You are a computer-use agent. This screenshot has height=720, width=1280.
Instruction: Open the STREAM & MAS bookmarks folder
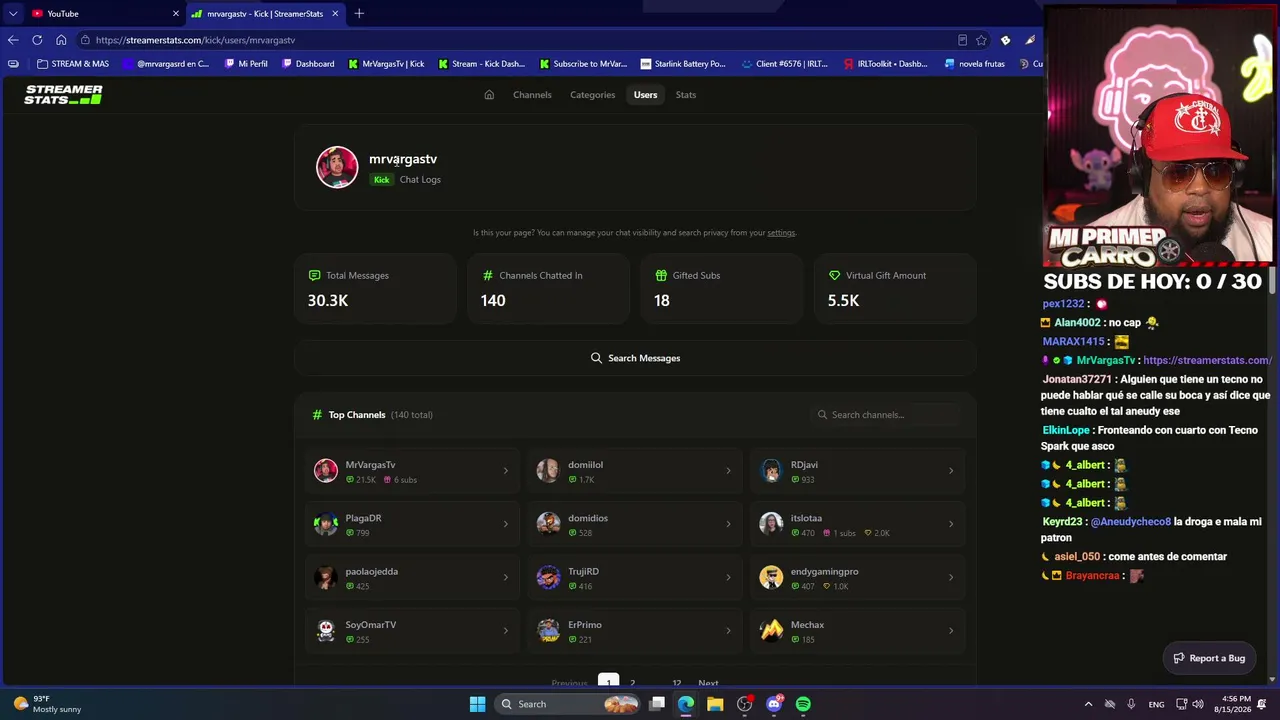click(73, 64)
